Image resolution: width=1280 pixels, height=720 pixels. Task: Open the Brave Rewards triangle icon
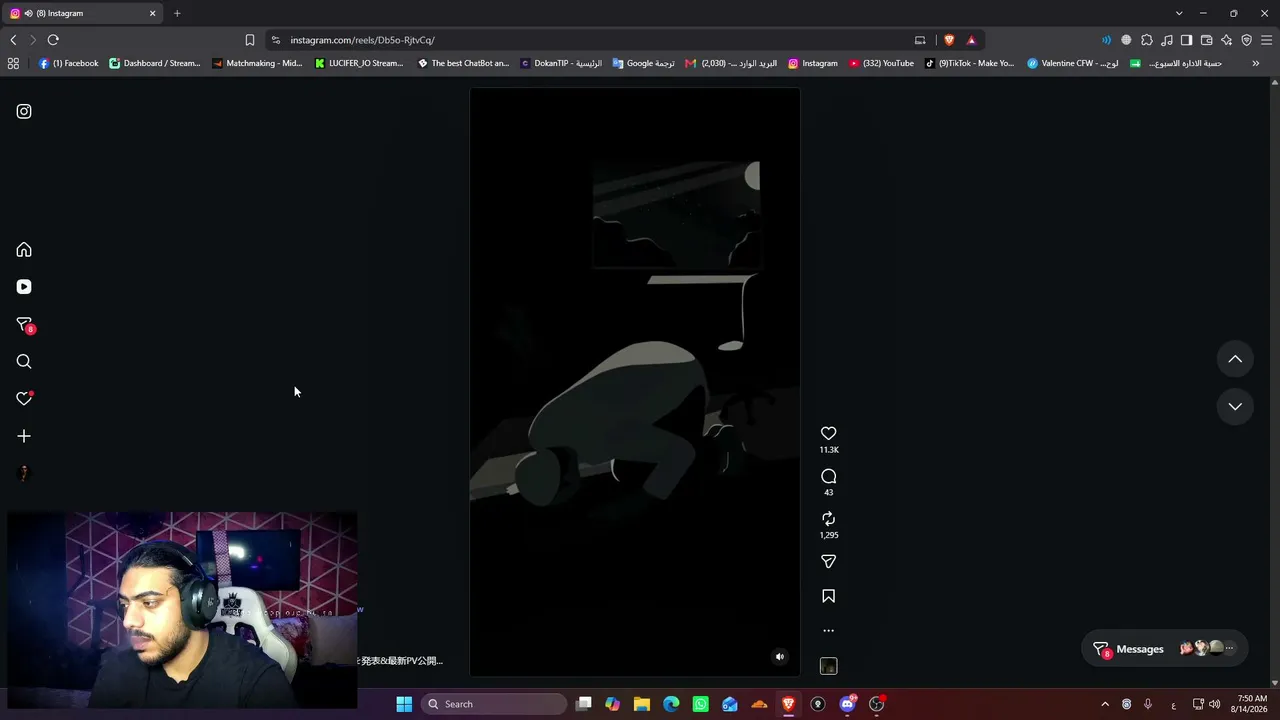coord(971,40)
